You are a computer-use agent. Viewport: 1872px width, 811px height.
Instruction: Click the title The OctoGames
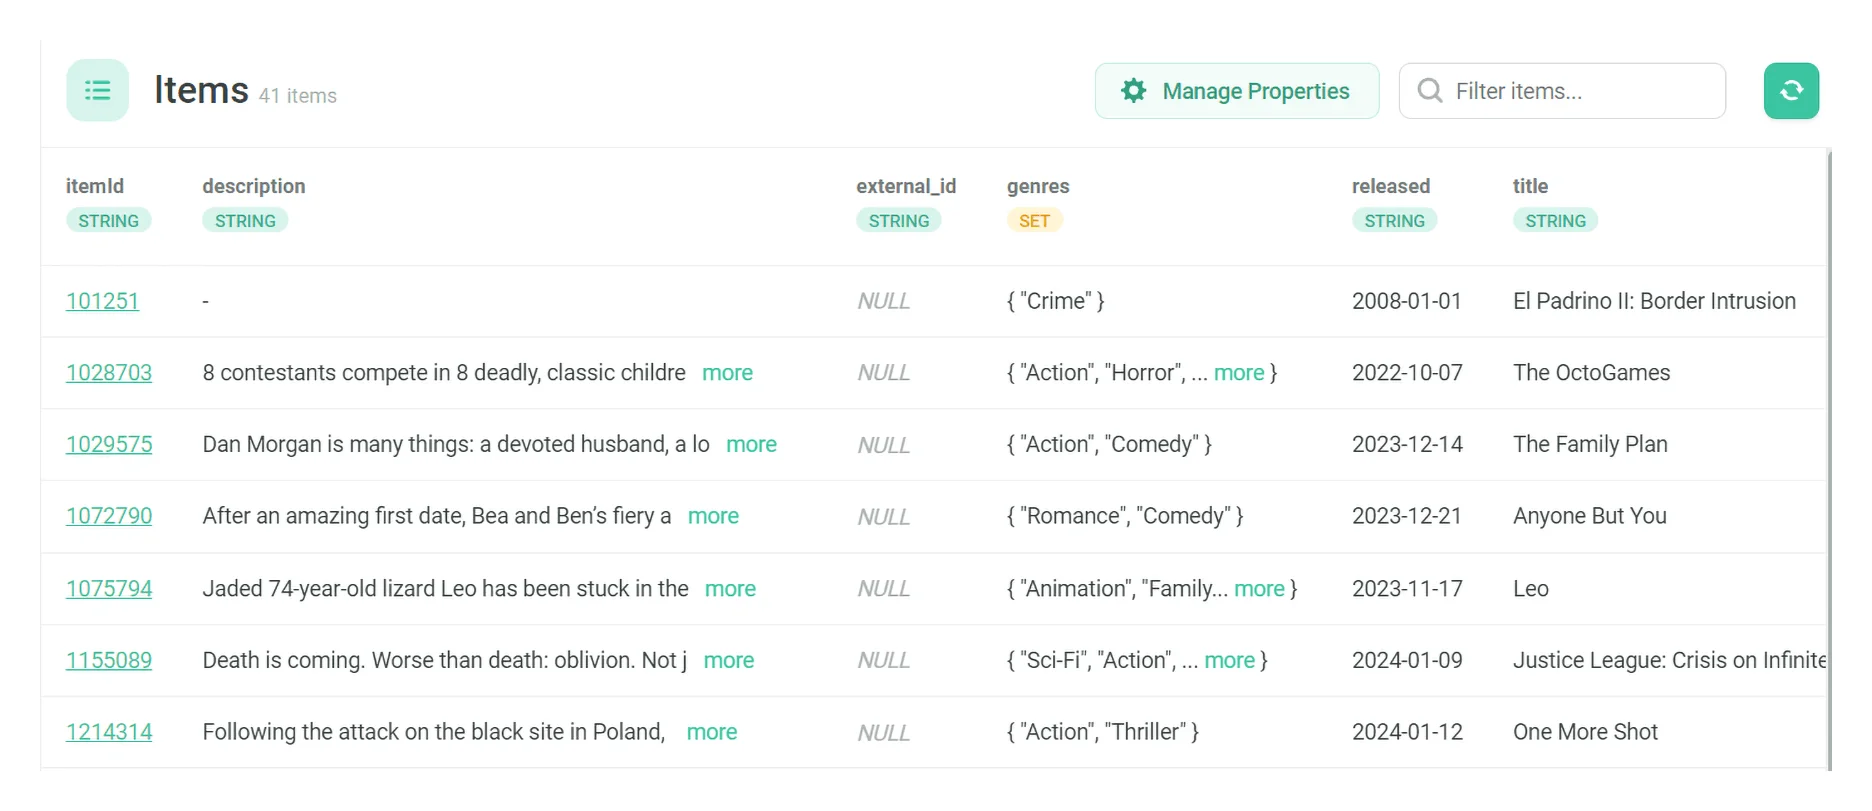(x=1591, y=373)
